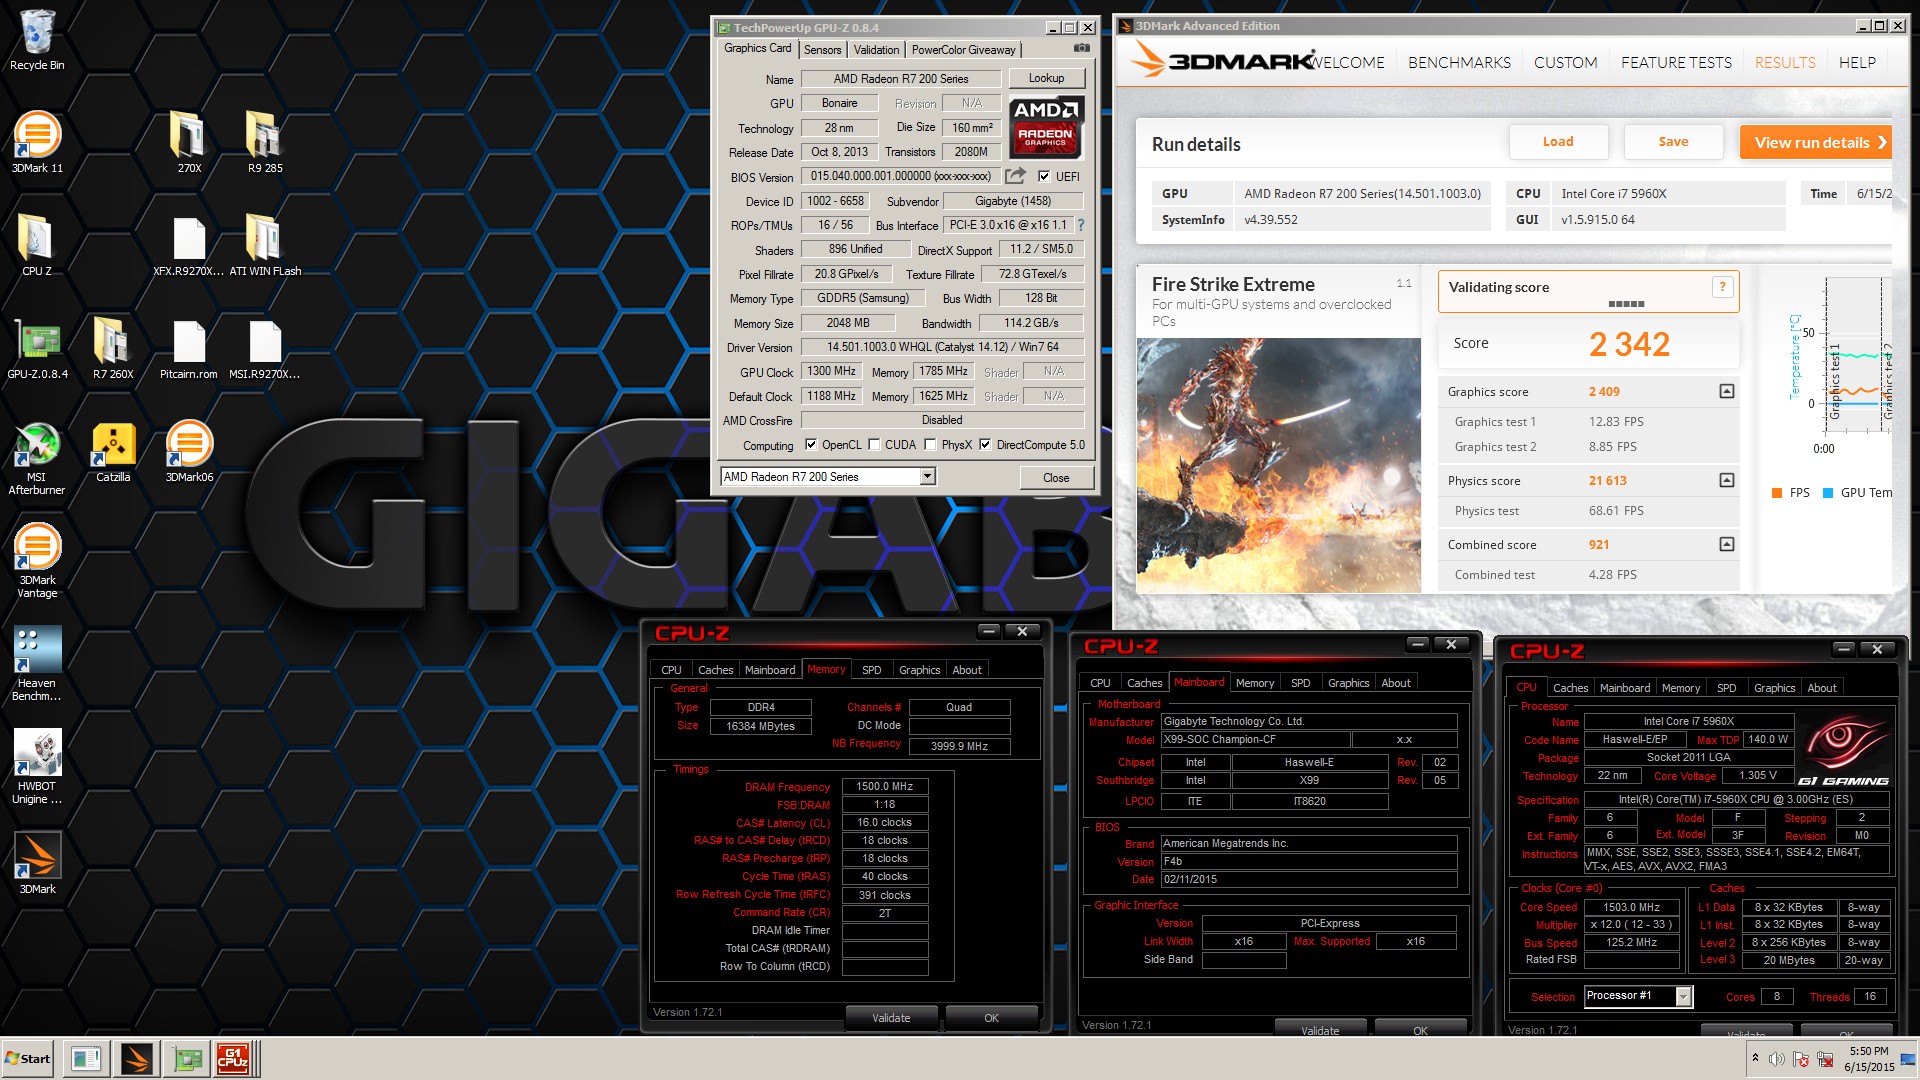Click the AMD Radeon logo in GPU-Z
This screenshot has height=1080, width=1920.
(x=1045, y=127)
